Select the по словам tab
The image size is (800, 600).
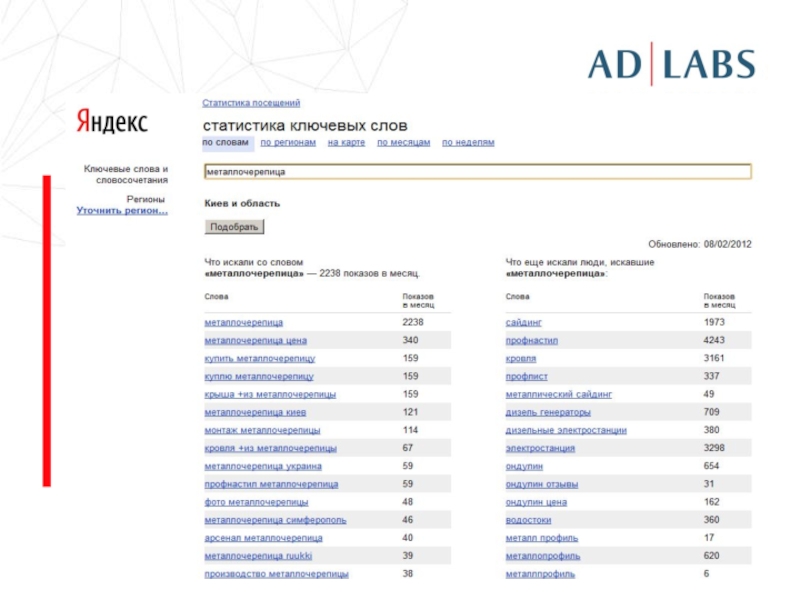click(226, 142)
